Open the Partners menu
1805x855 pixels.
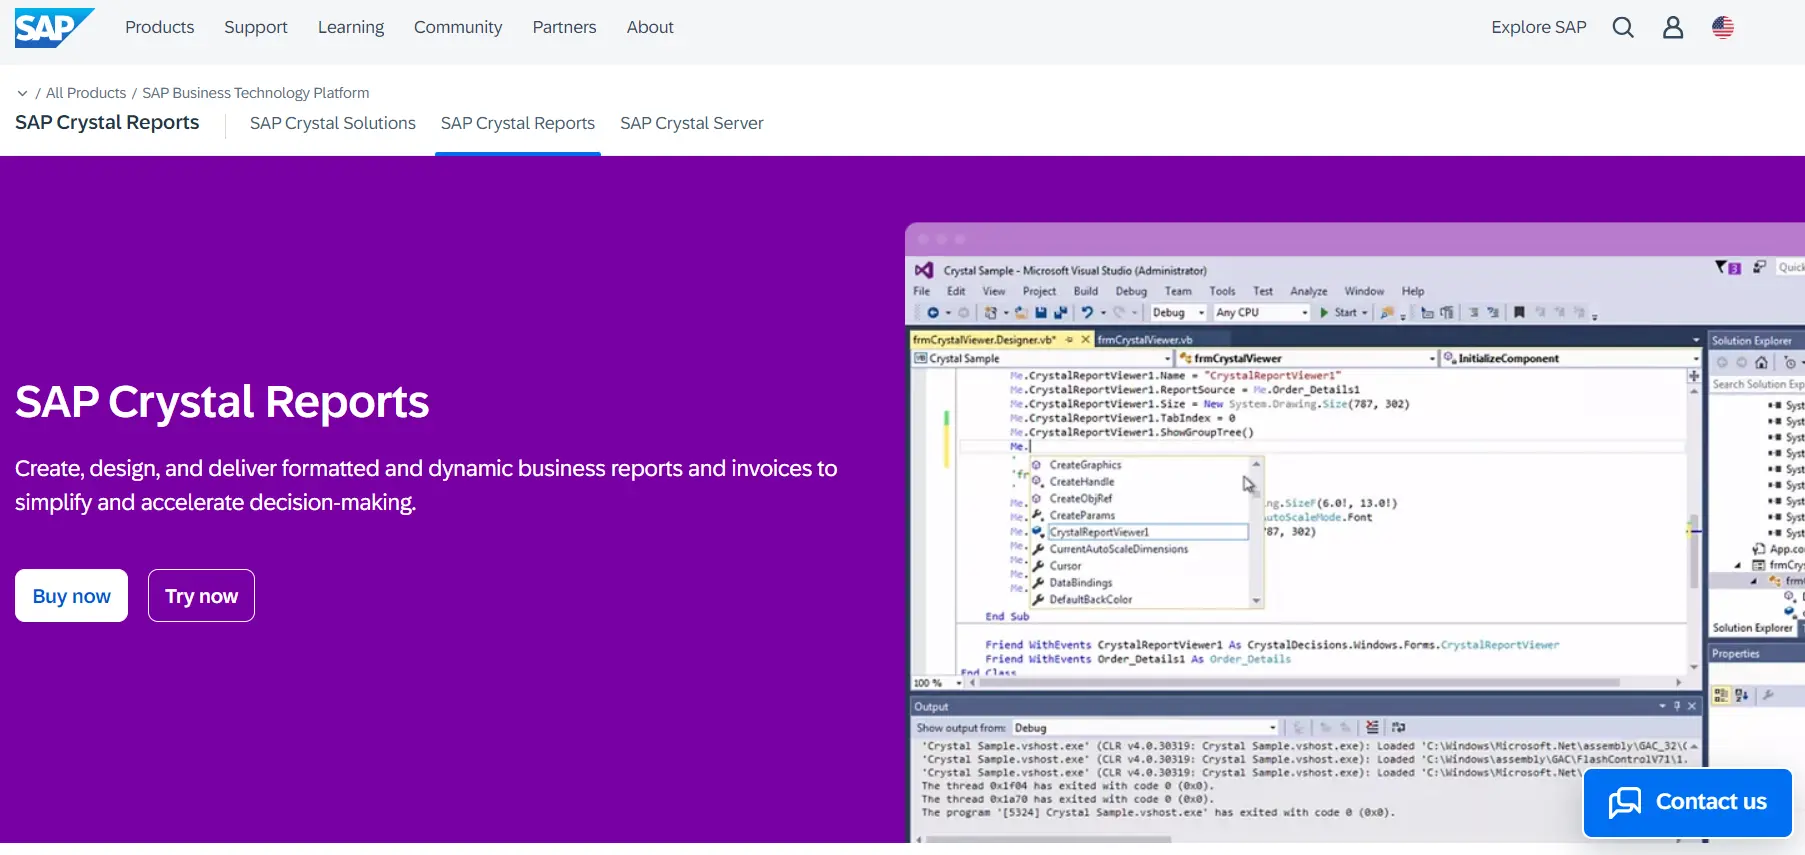(x=564, y=27)
